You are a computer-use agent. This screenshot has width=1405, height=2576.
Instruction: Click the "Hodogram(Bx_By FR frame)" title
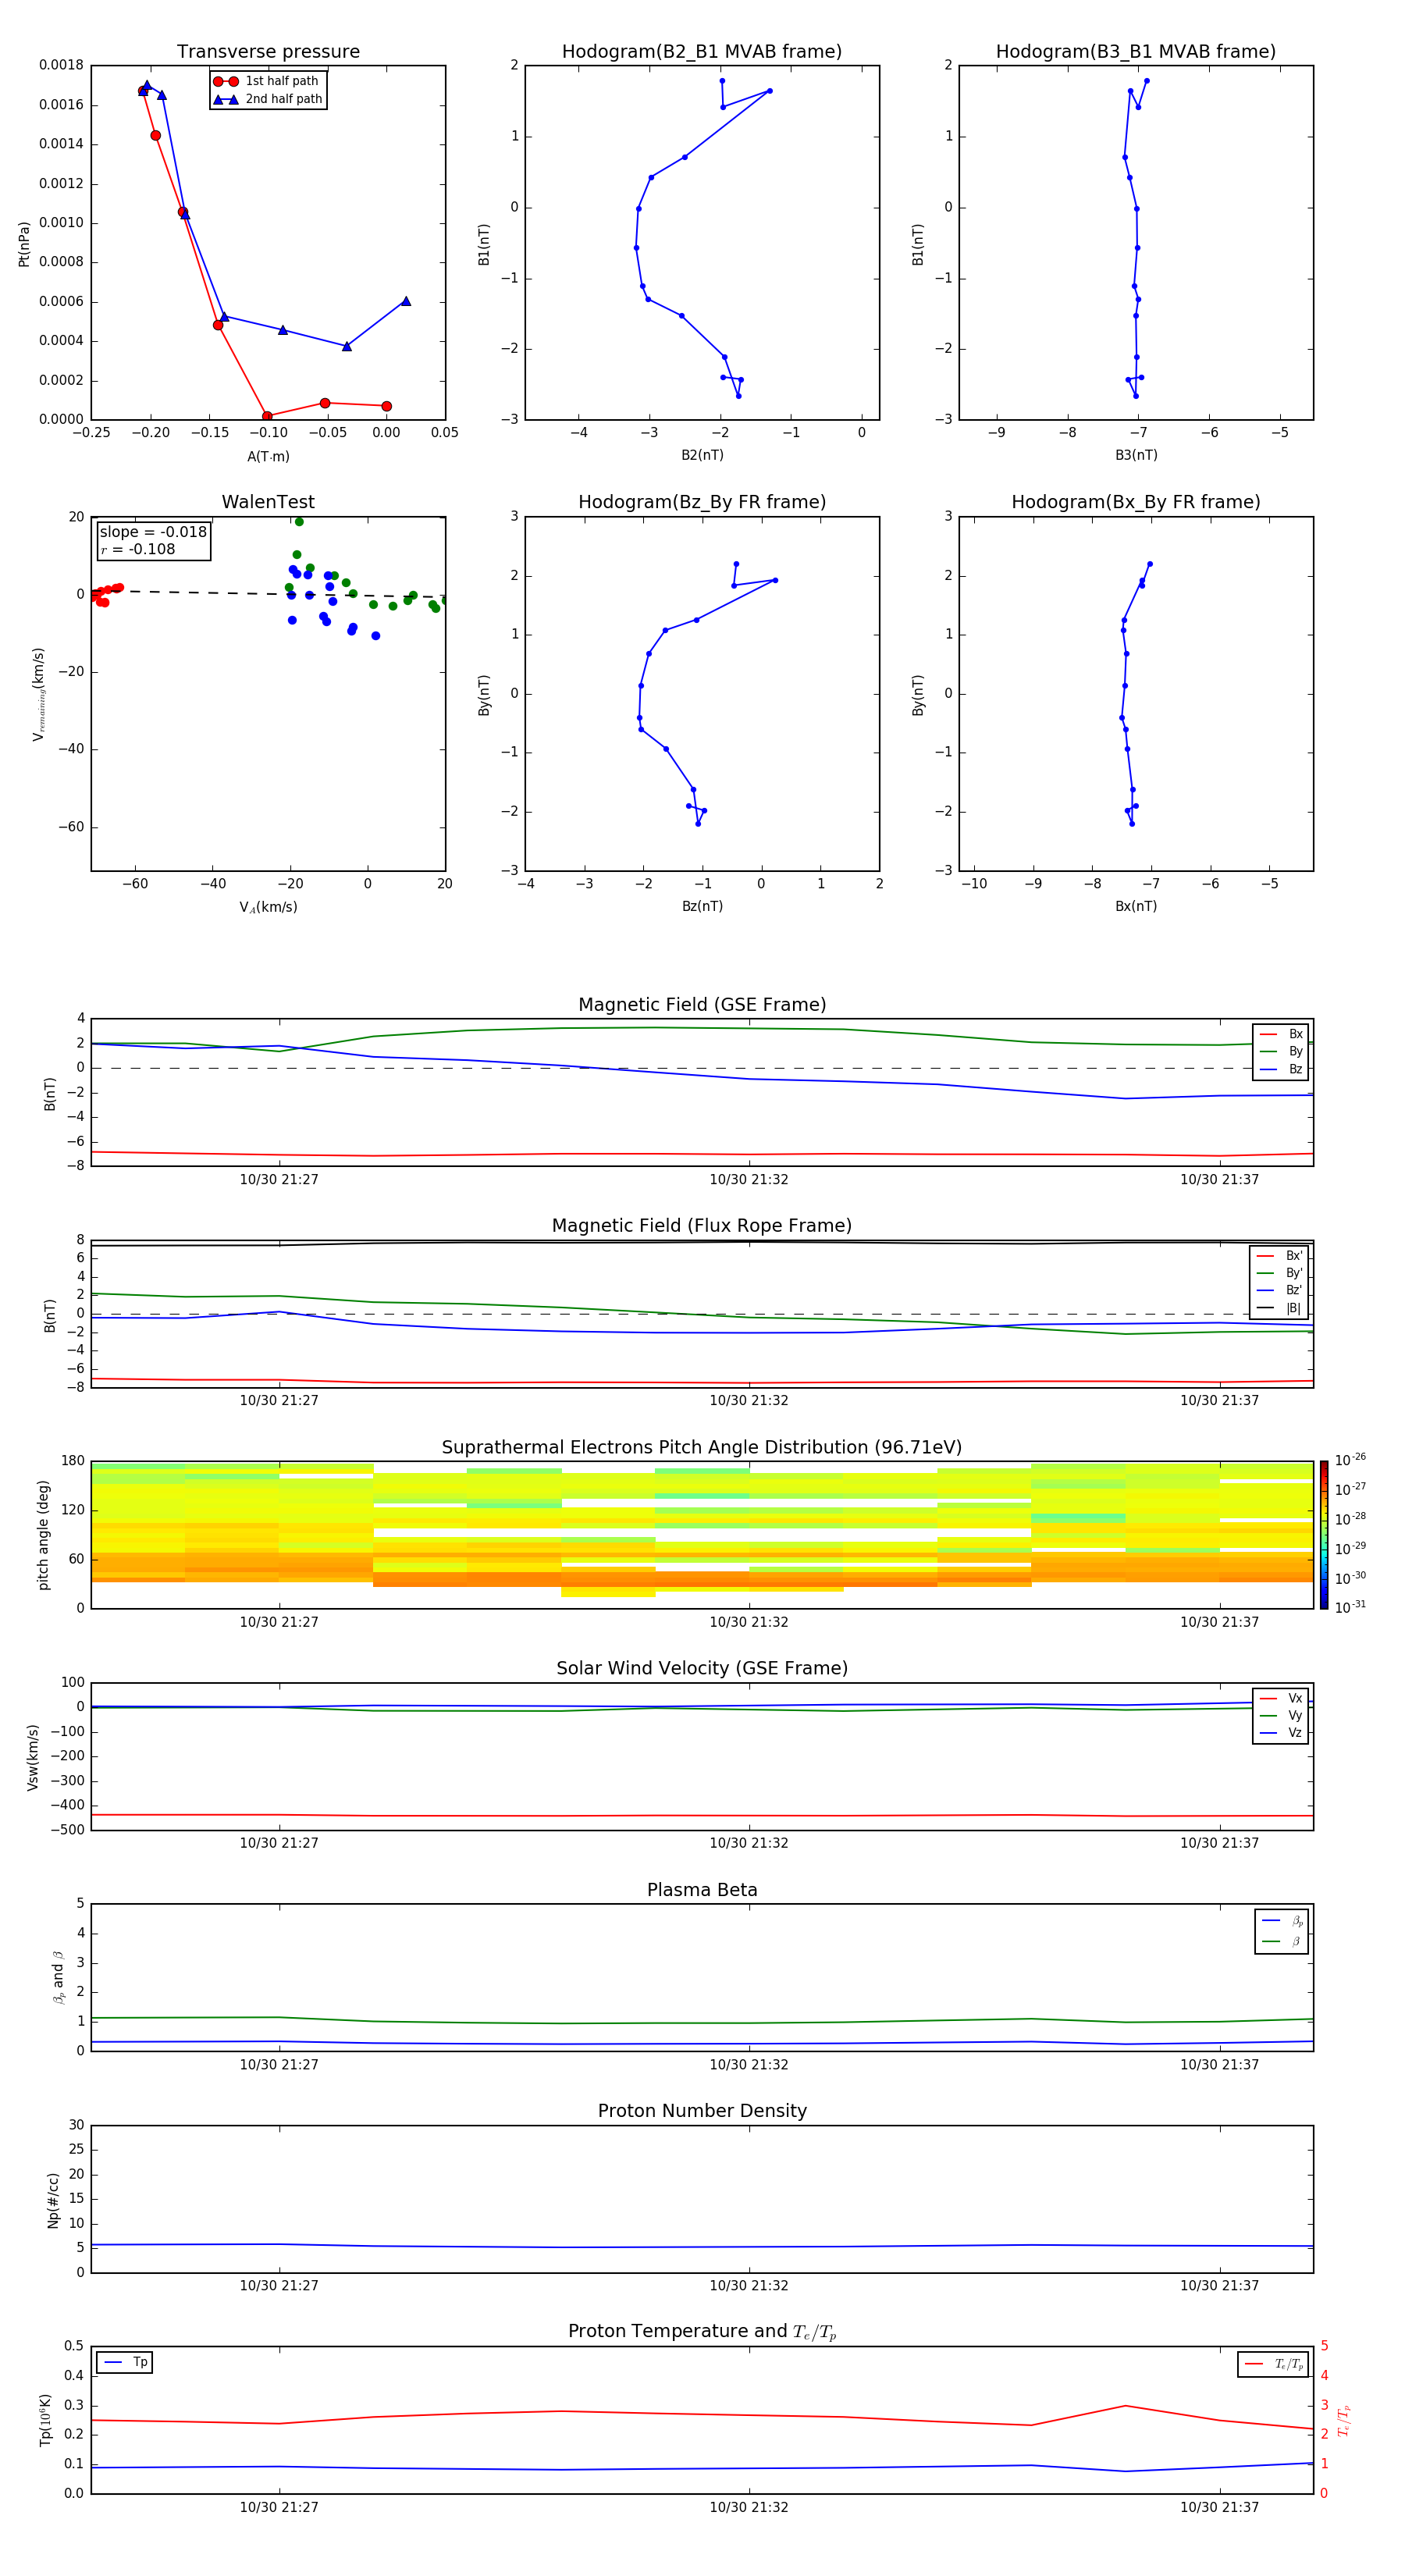point(1135,502)
